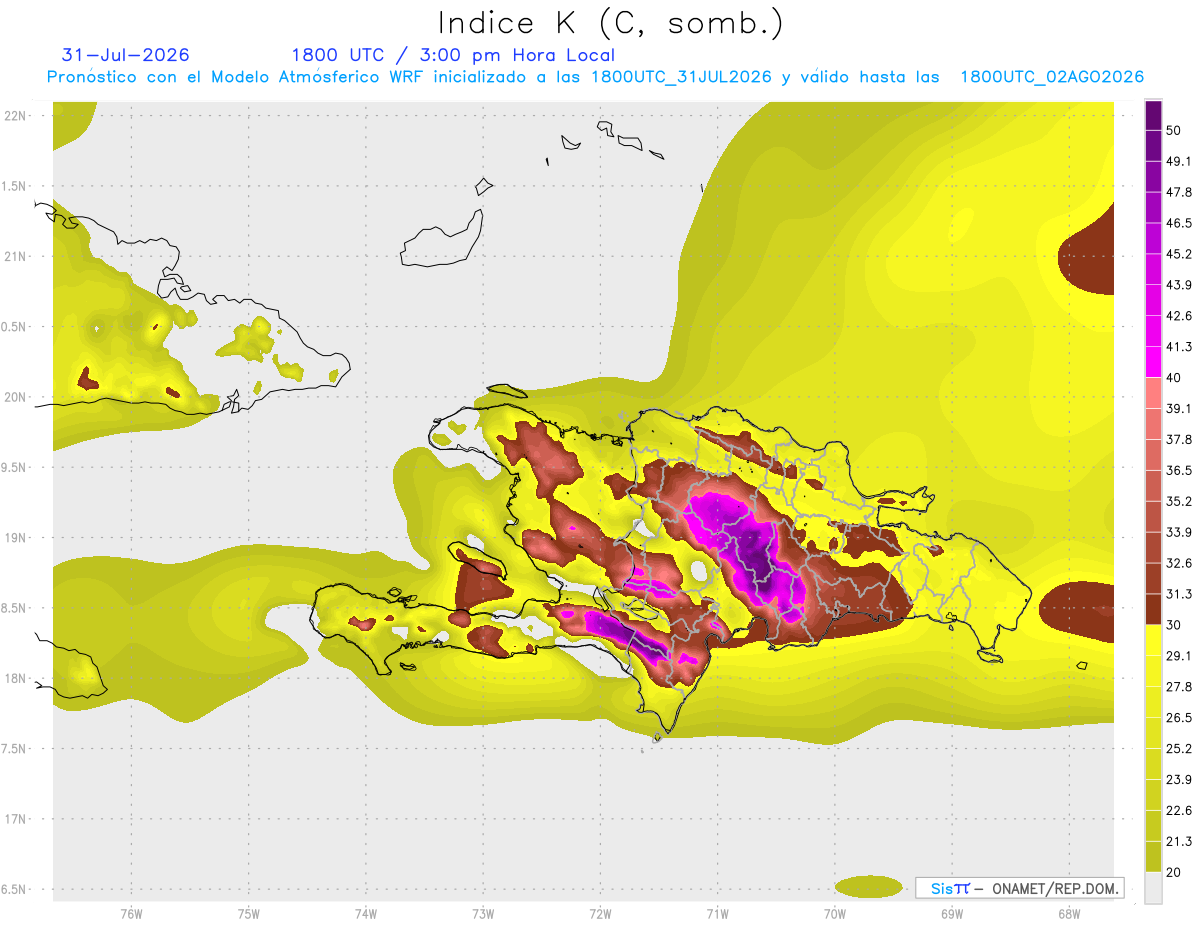
Task: Click the "72W" longitude label
Action: point(600,913)
